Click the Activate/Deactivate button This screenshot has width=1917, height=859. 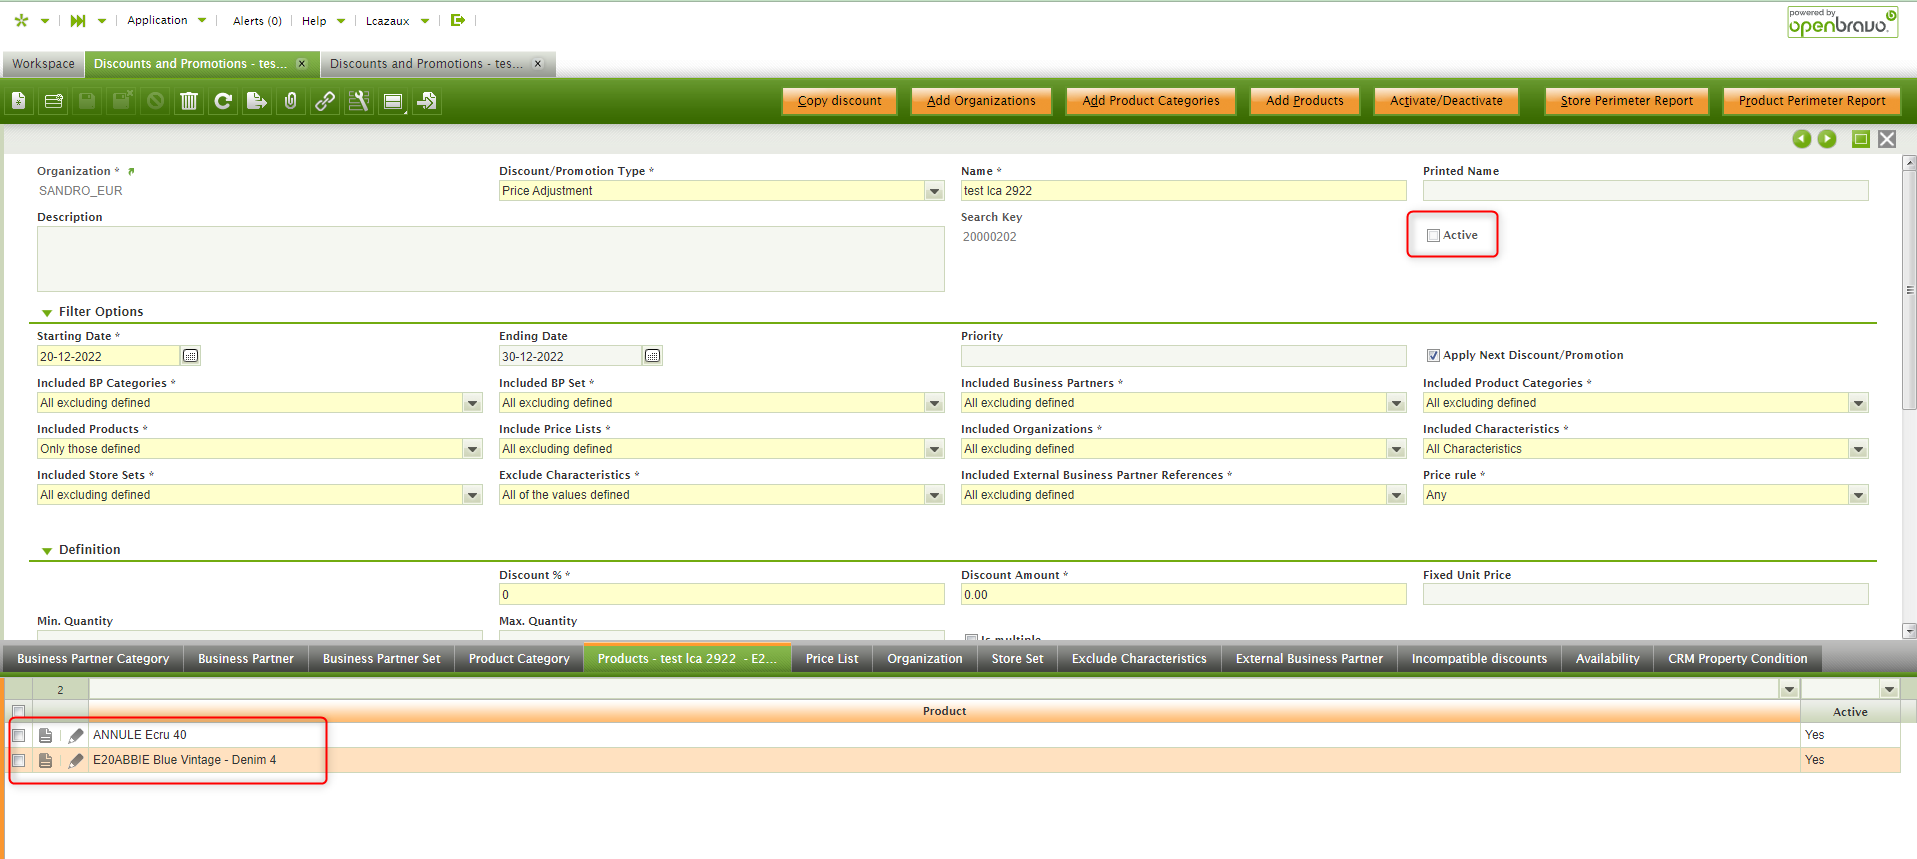[x=1446, y=101]
